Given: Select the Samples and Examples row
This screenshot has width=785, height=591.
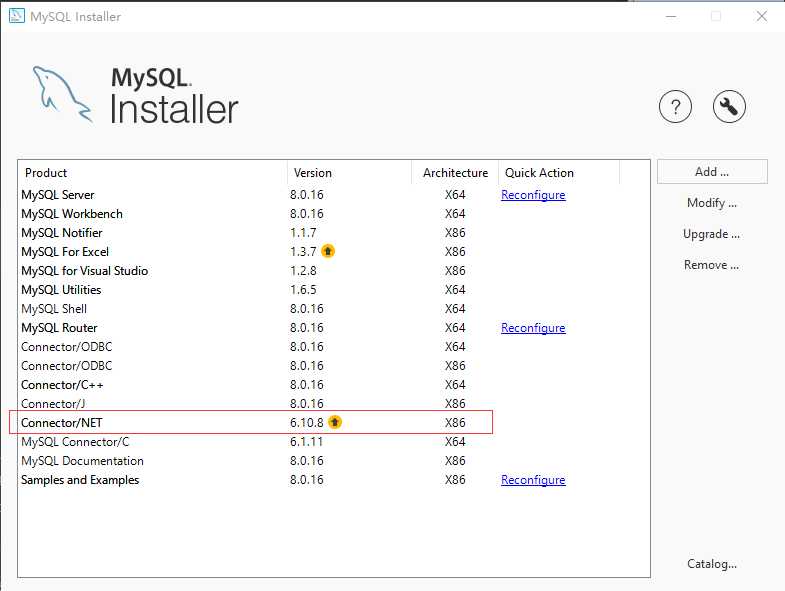Looking at the screenshot, I should tap(334, 480).
